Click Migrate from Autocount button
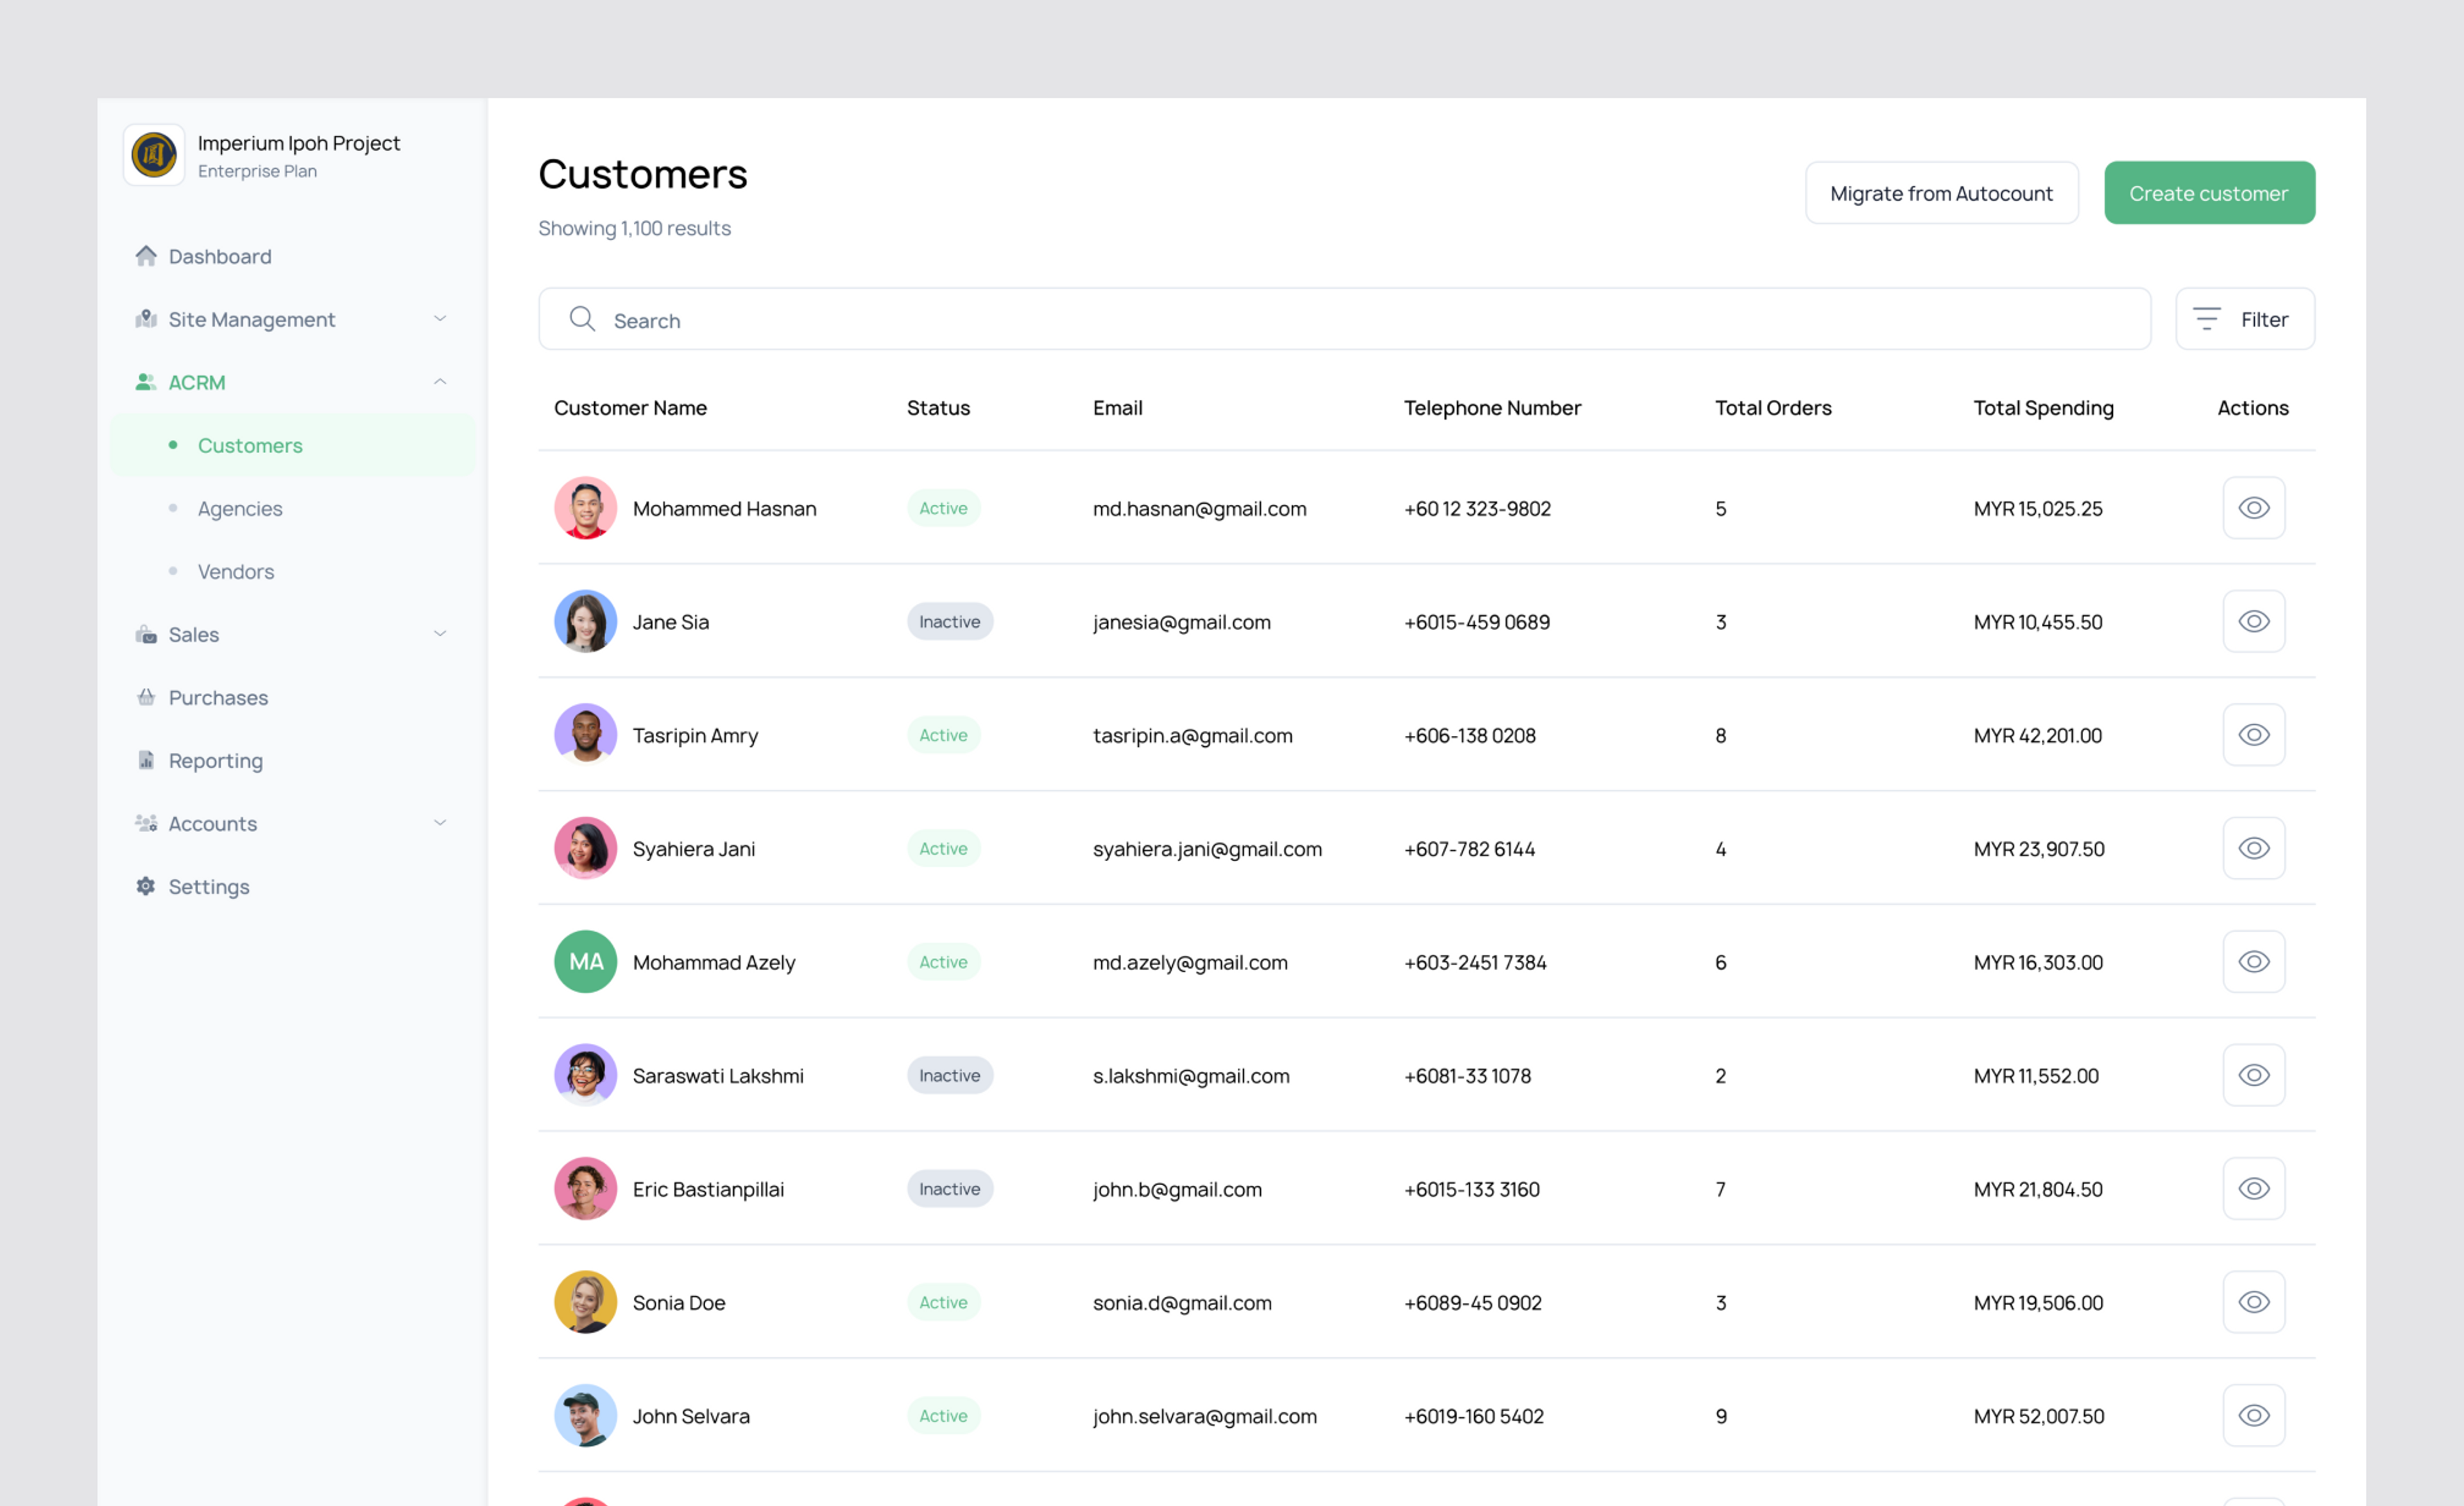This screenshot has height=1506, width=2464. pyautogui.click(x=1941, y=193)
